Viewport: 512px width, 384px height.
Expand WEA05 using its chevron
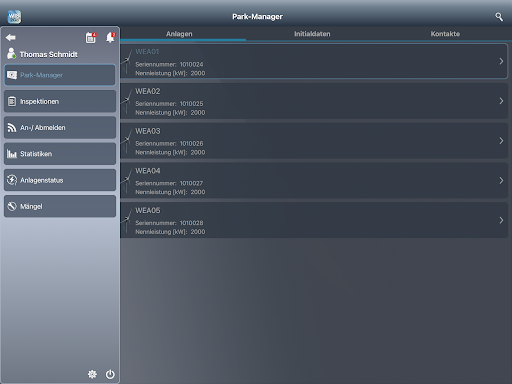(501, 220)
